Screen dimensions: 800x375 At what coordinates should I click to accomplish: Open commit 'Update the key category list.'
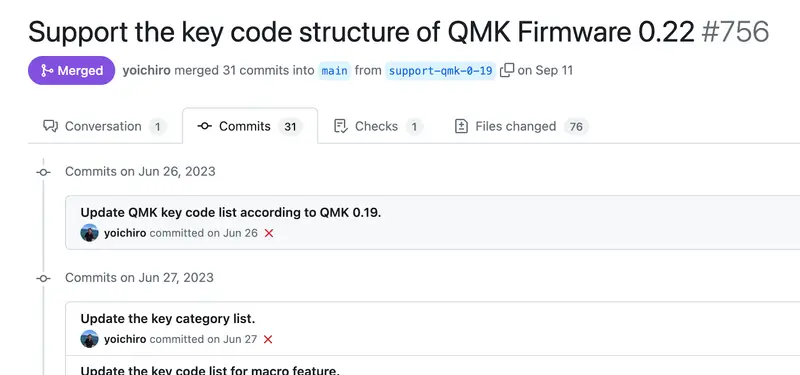click(168, 319)
